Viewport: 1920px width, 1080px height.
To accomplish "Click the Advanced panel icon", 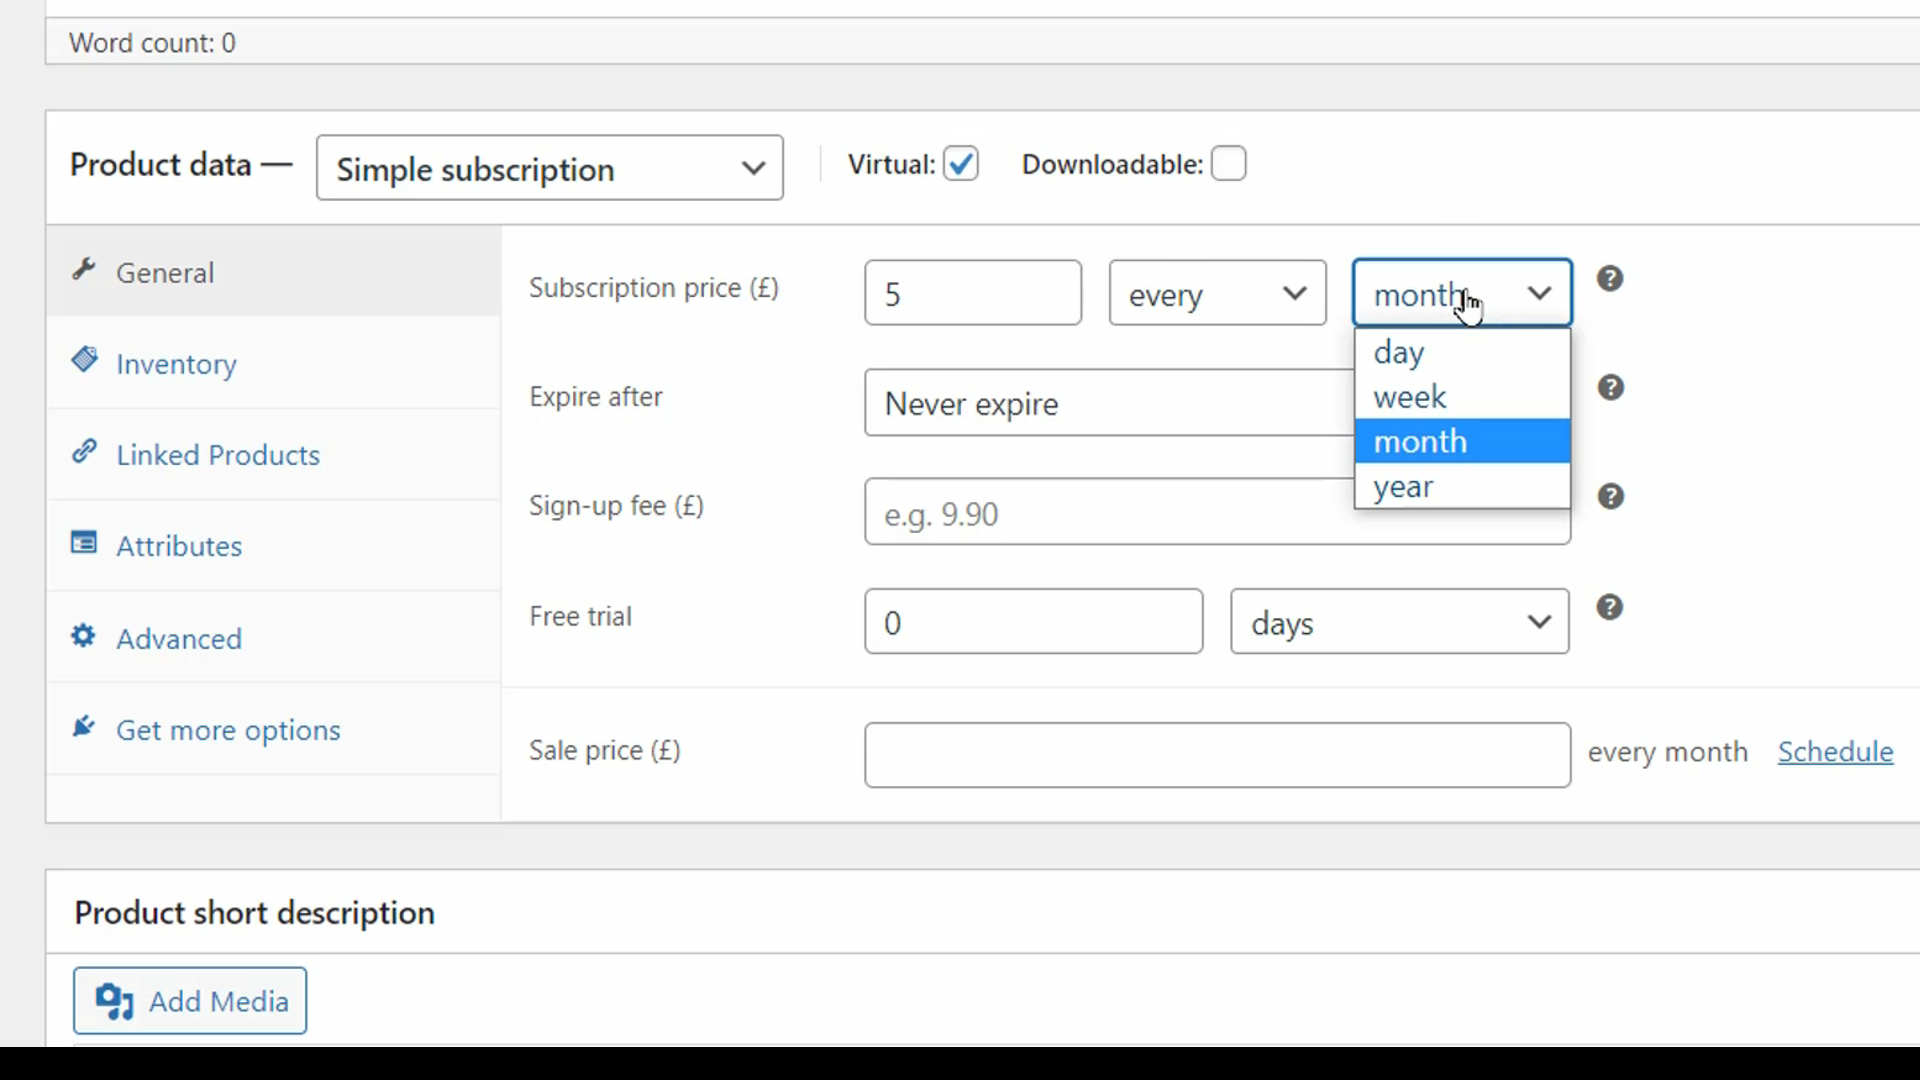I will 82,637.
